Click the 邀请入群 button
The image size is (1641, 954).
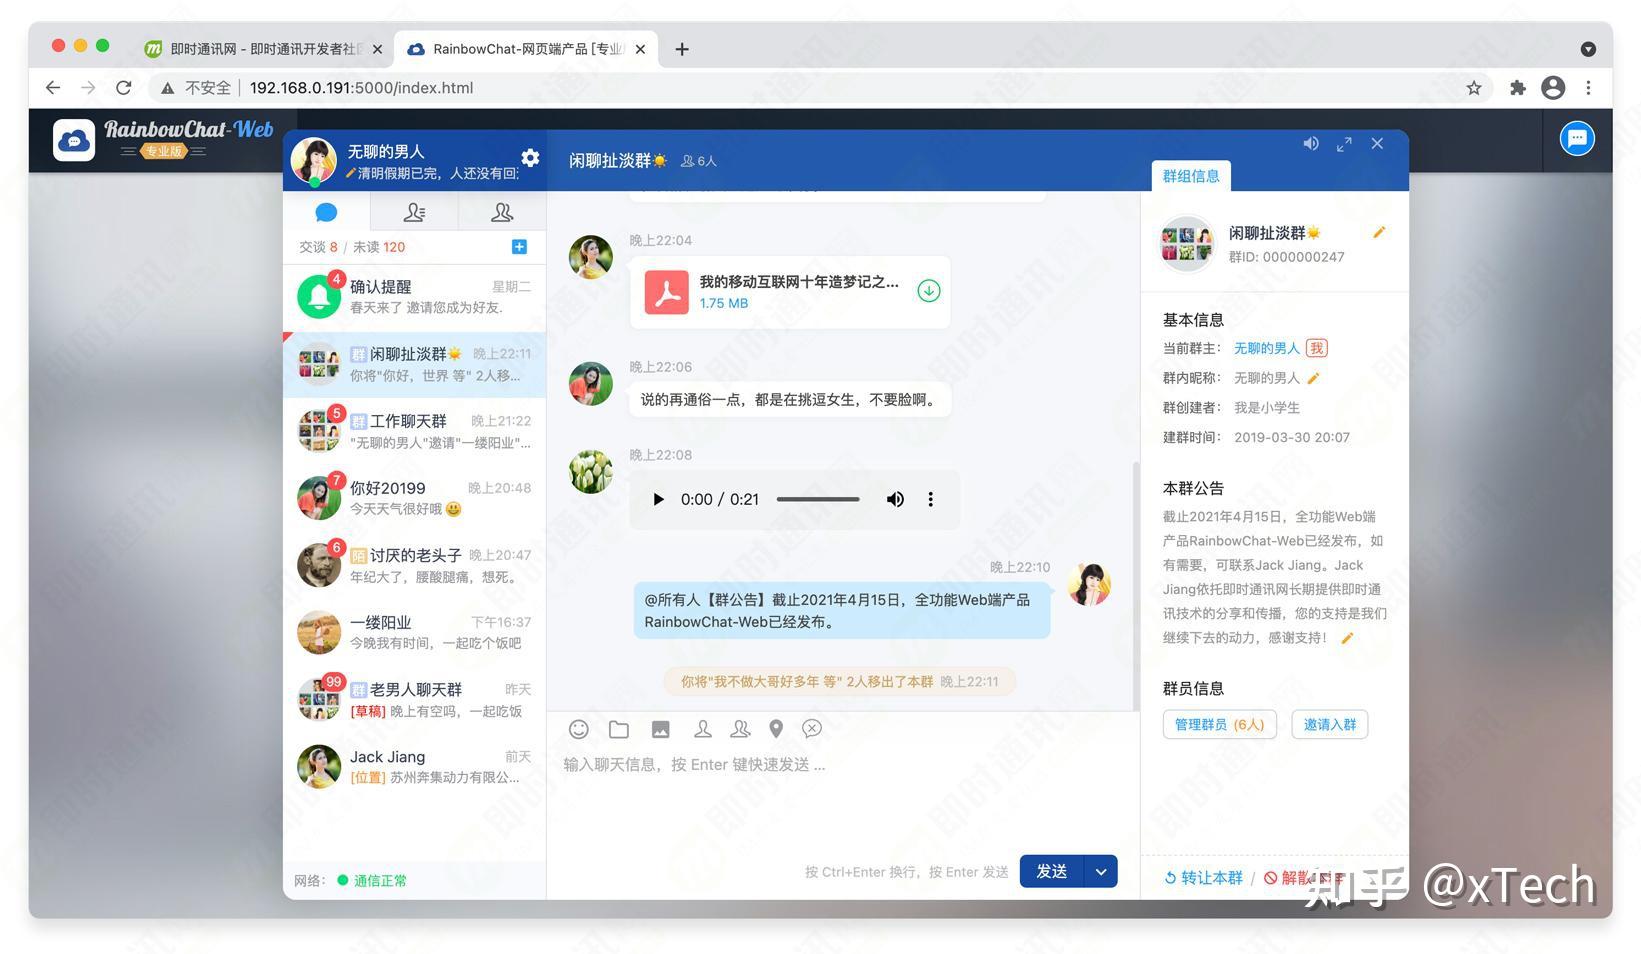[1330, 724]
